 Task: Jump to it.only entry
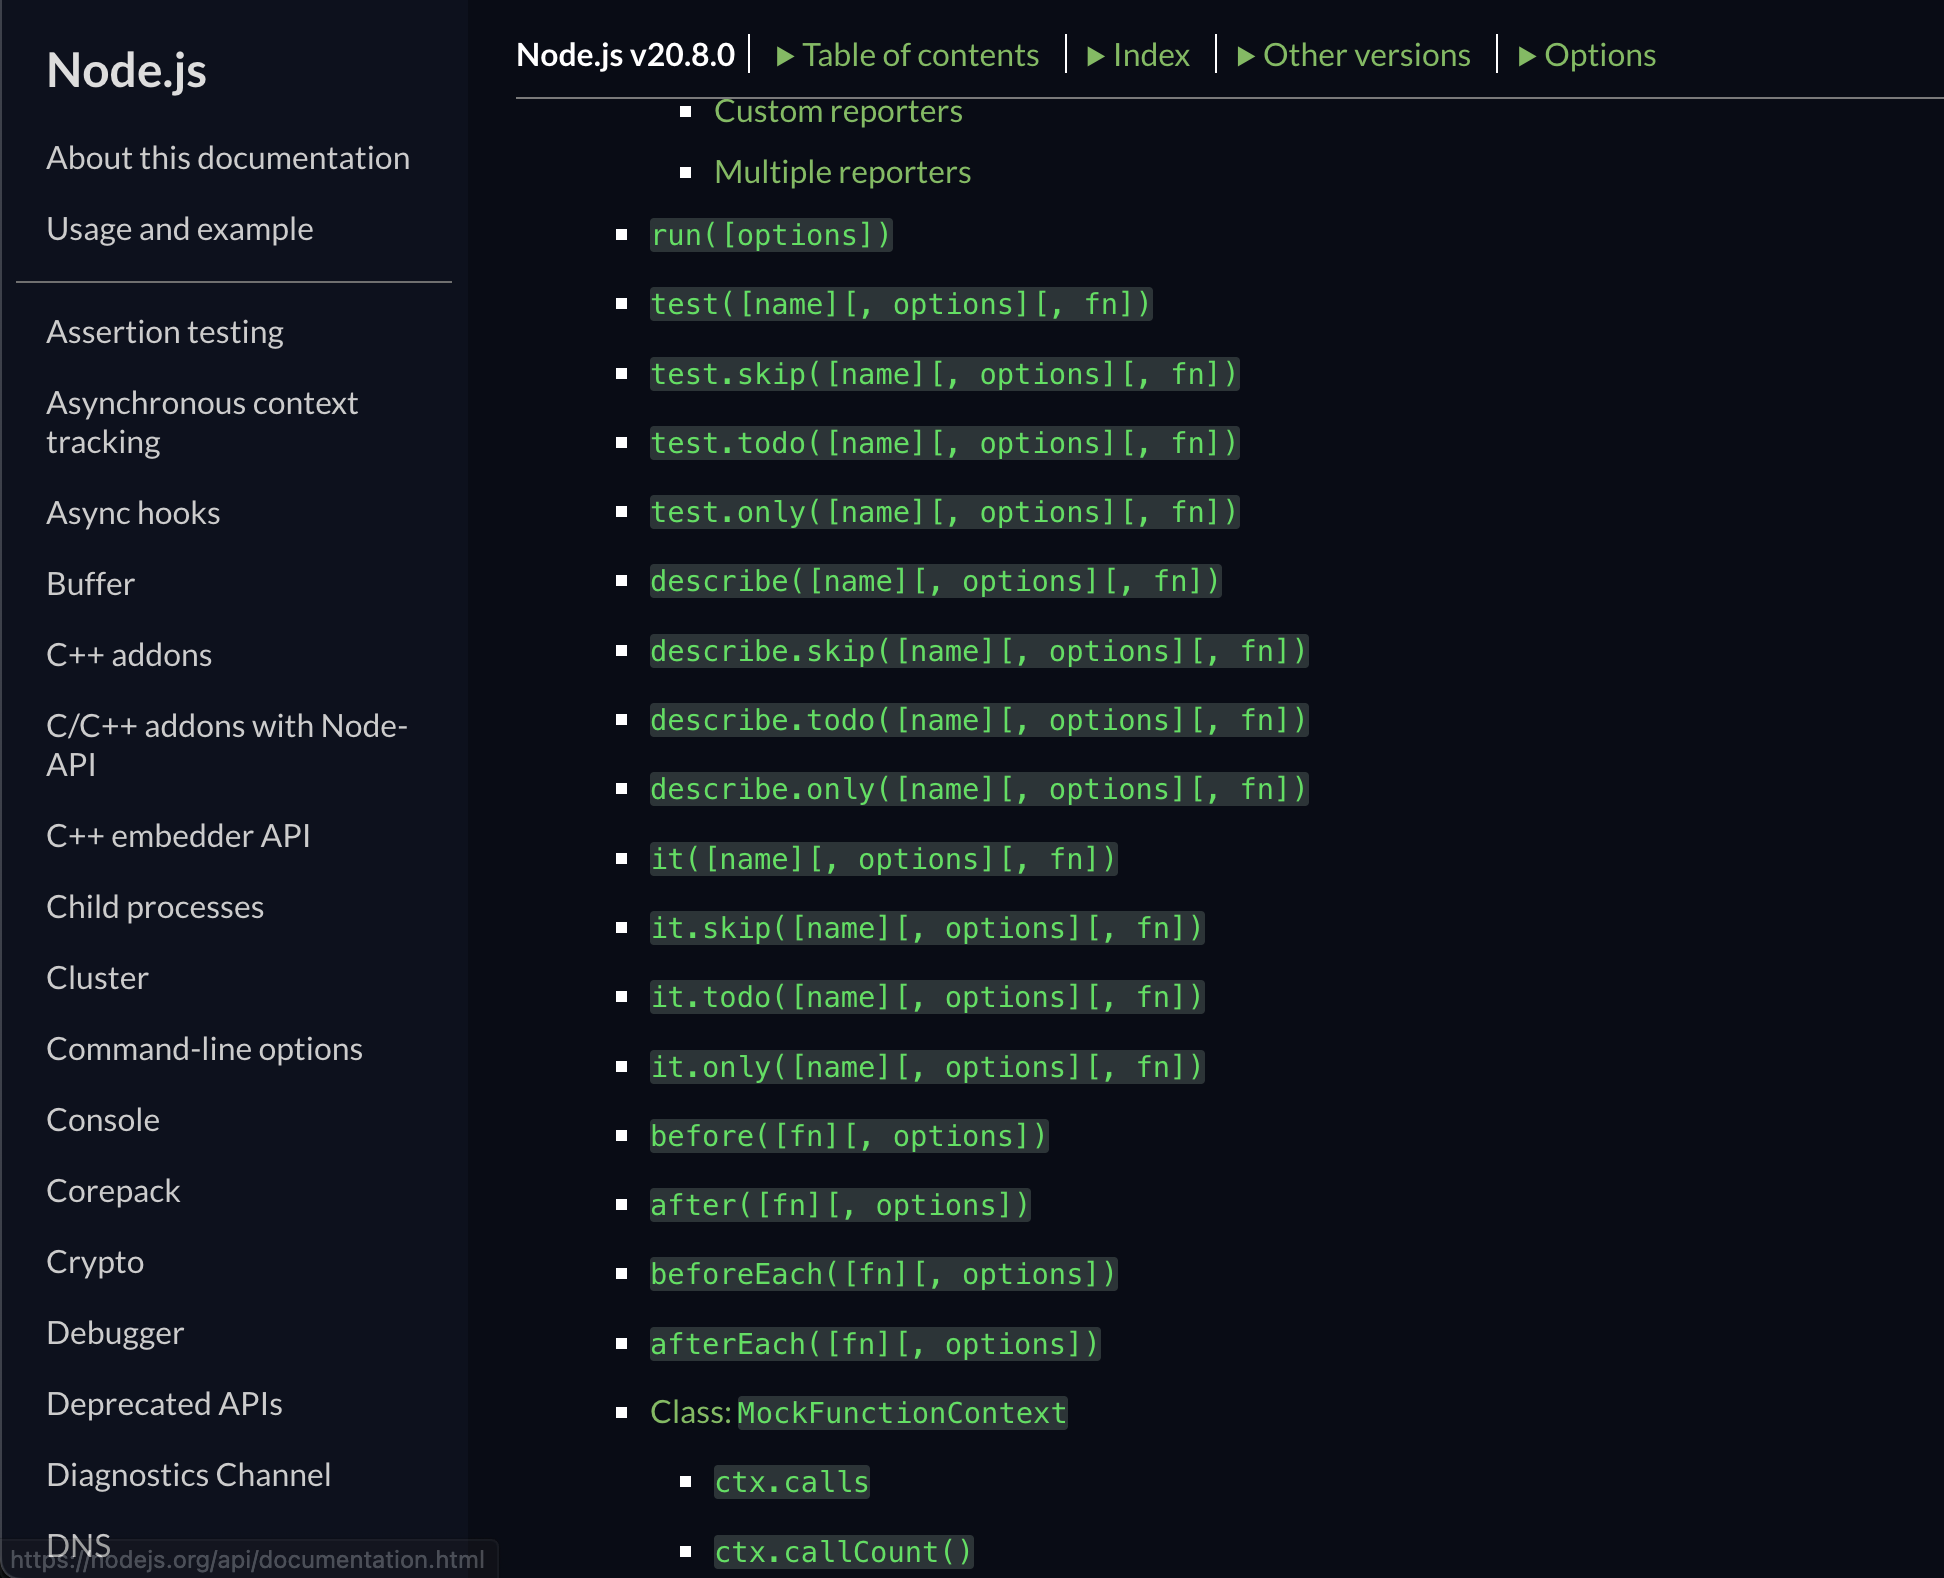pos(927,1067)
